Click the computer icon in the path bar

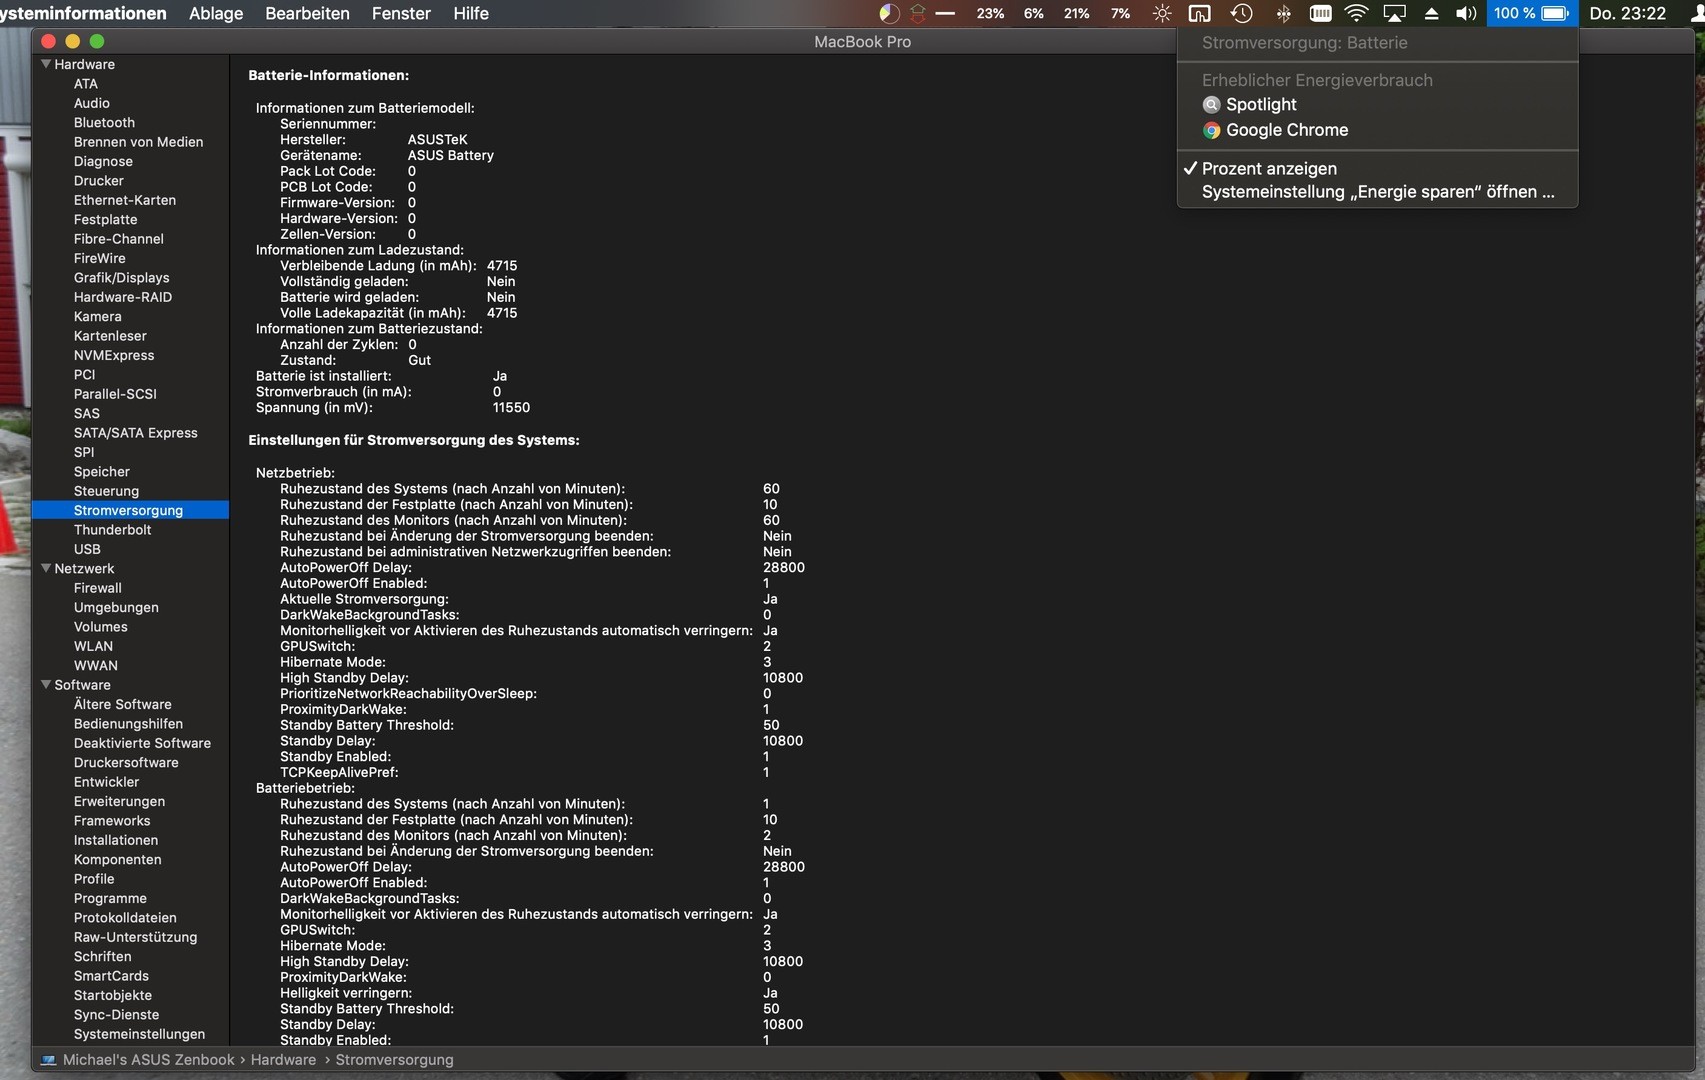point(48,1060)
